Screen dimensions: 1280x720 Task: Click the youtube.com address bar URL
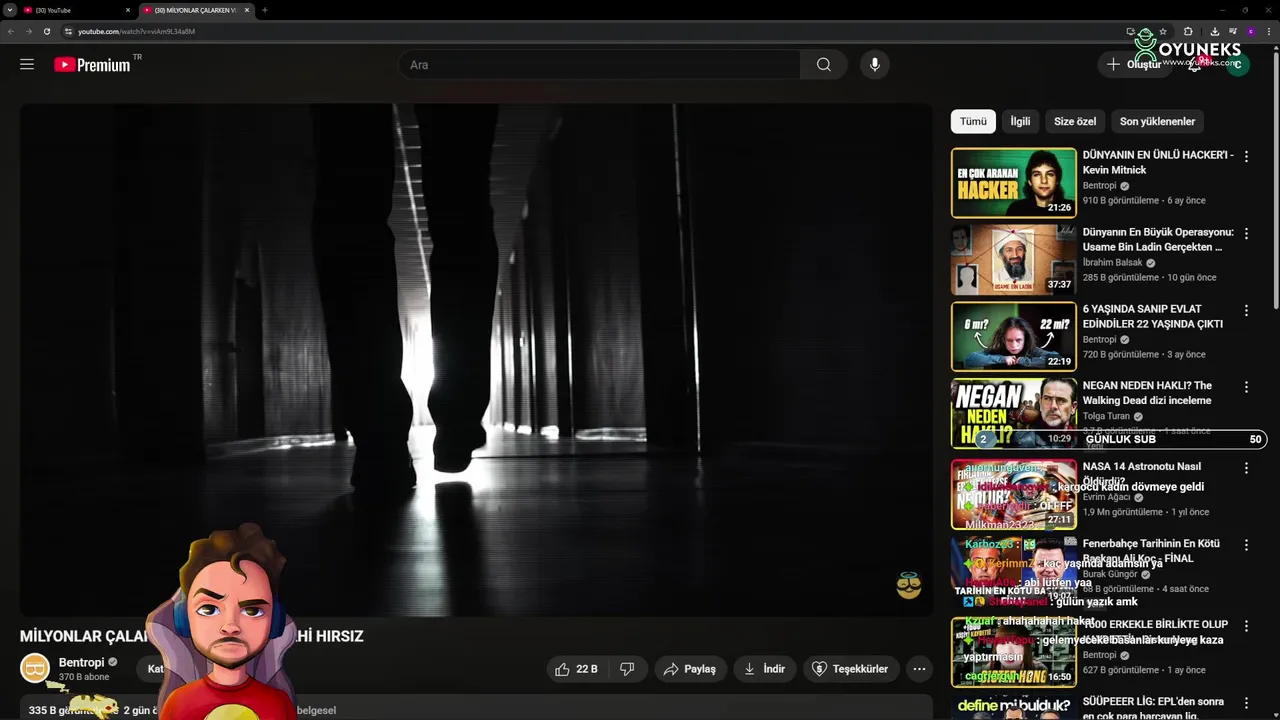(x=136, y=31)
